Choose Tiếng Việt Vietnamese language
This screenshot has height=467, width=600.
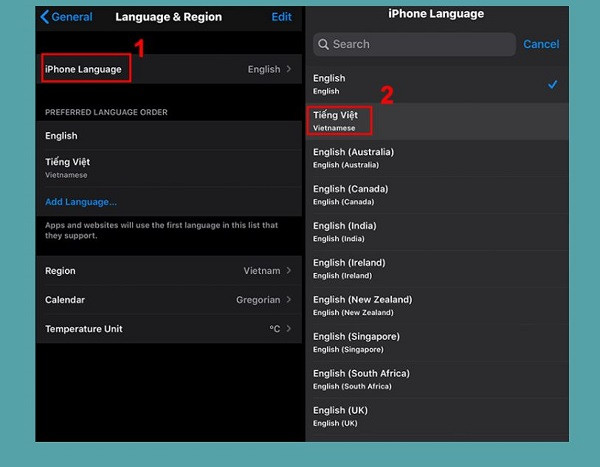[x=437, y=121]
